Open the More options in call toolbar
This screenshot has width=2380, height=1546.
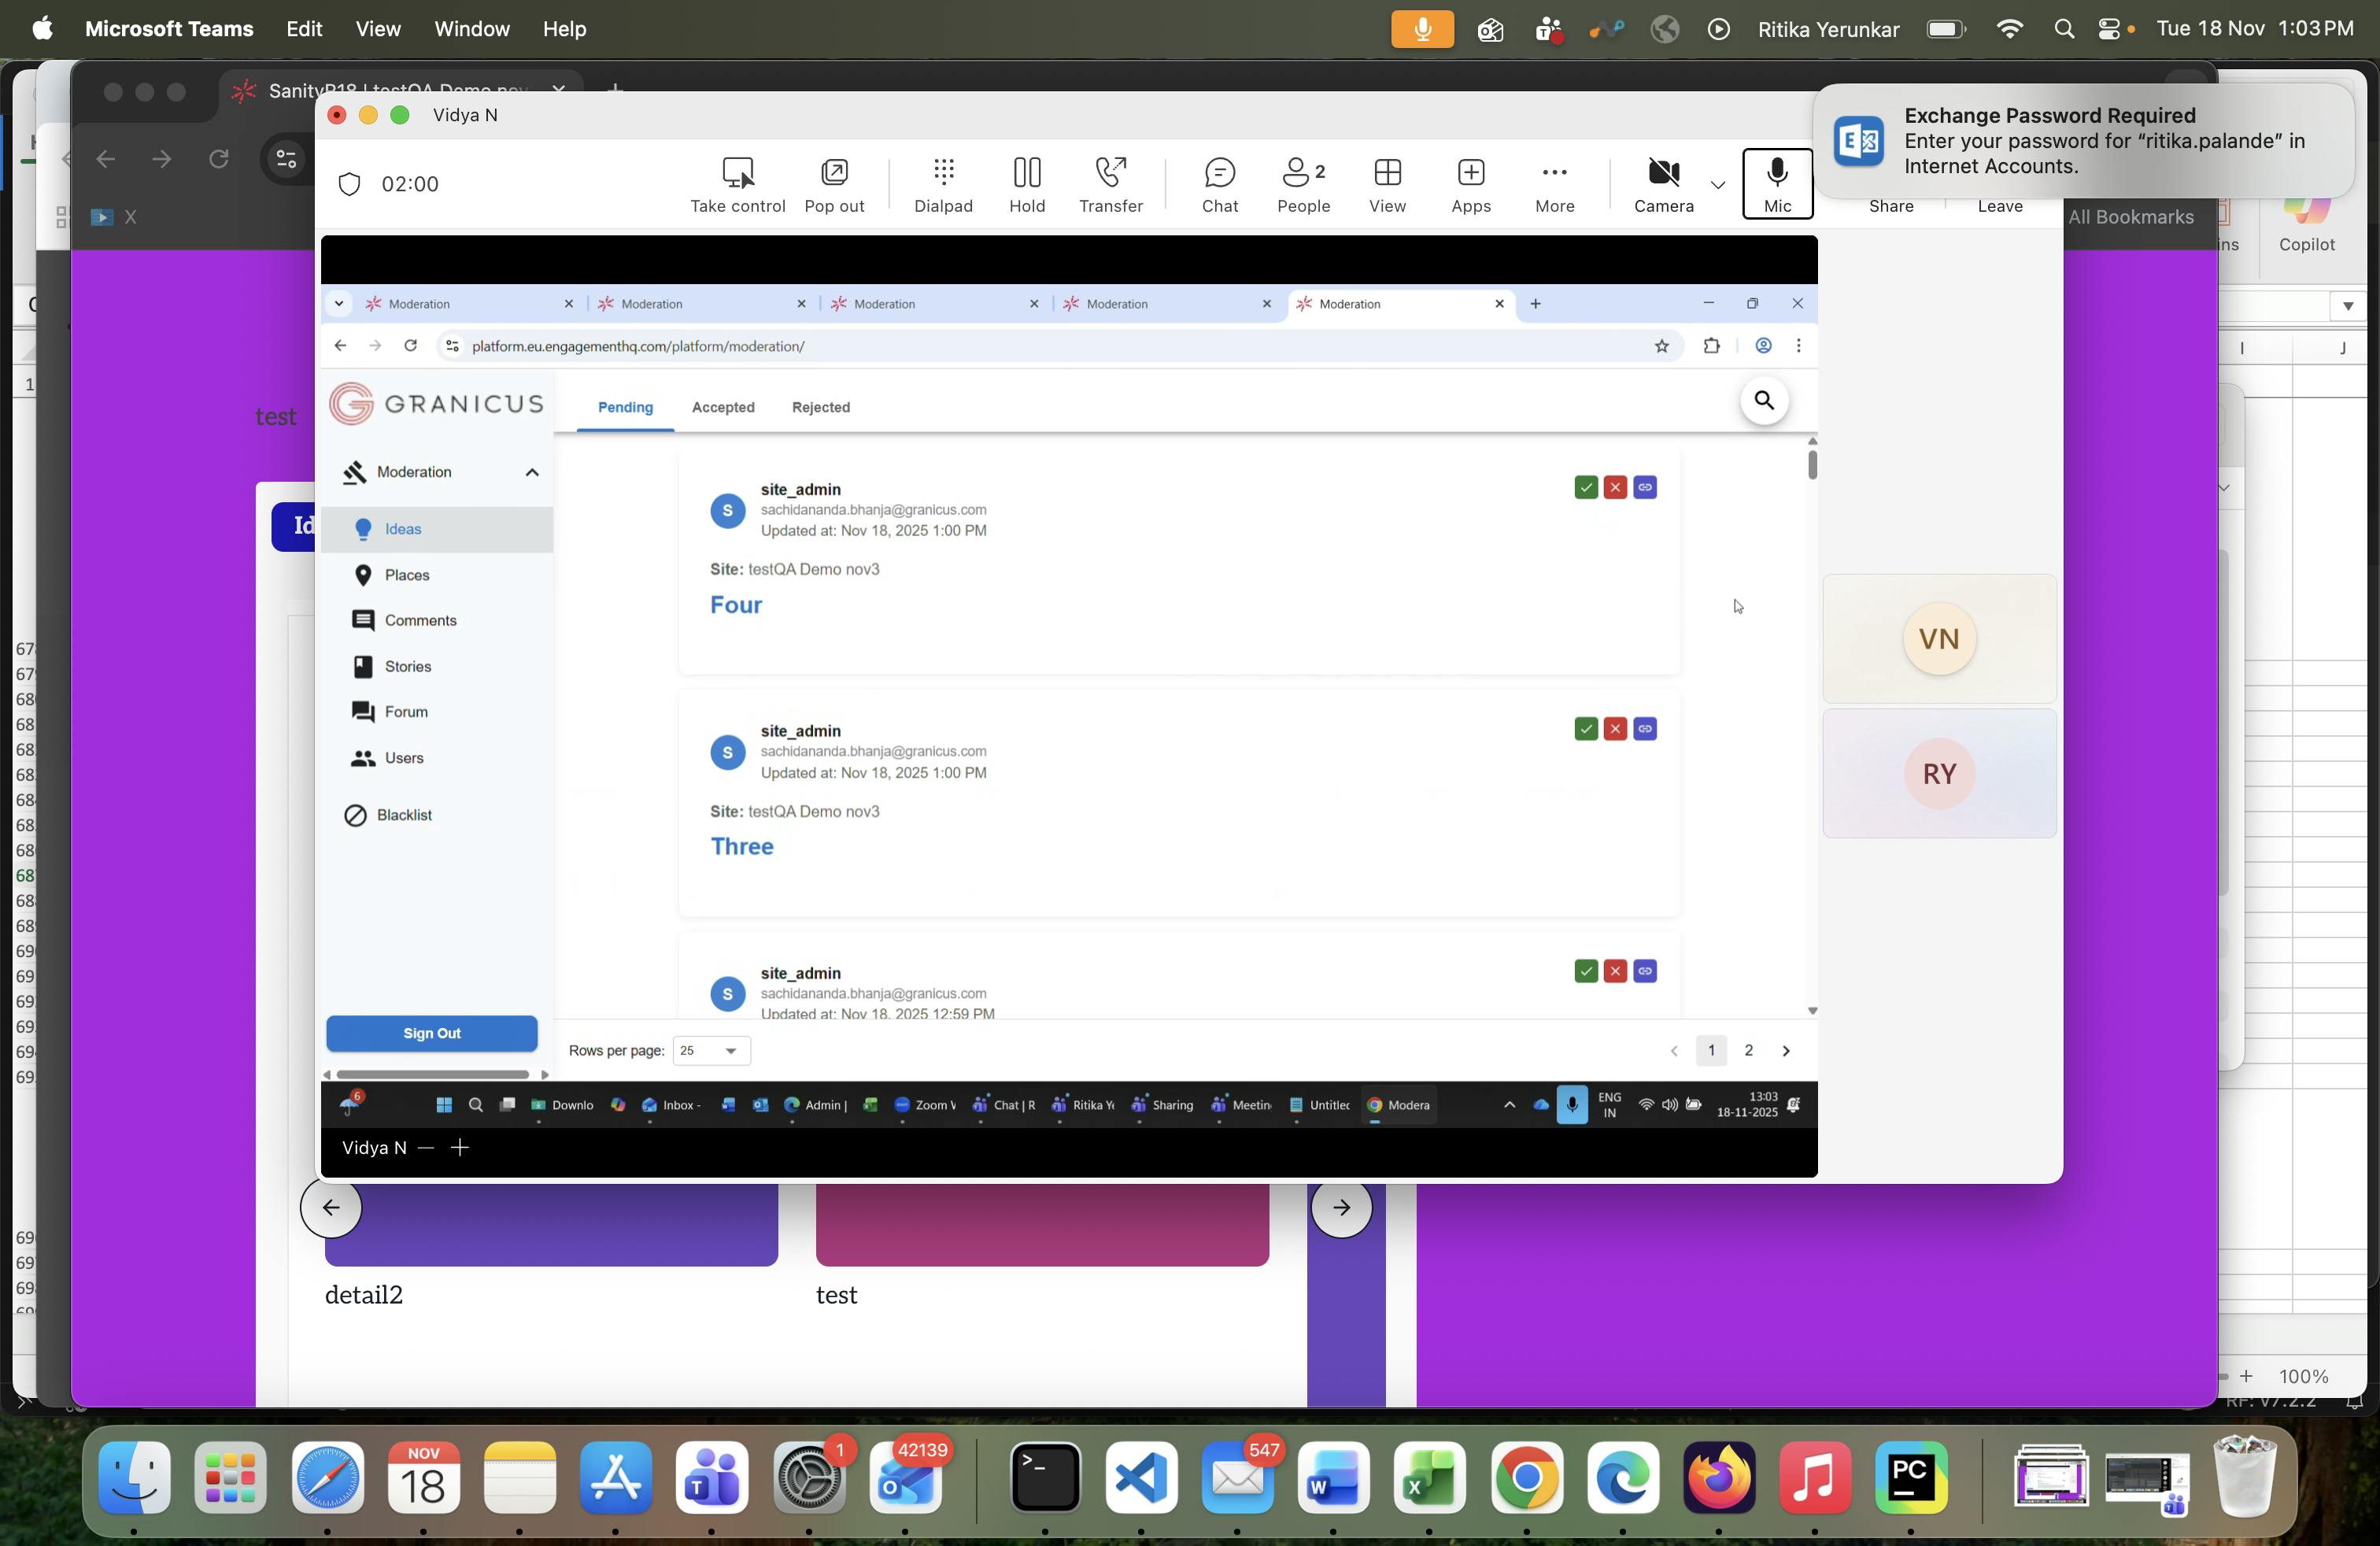click(1554, 174)
